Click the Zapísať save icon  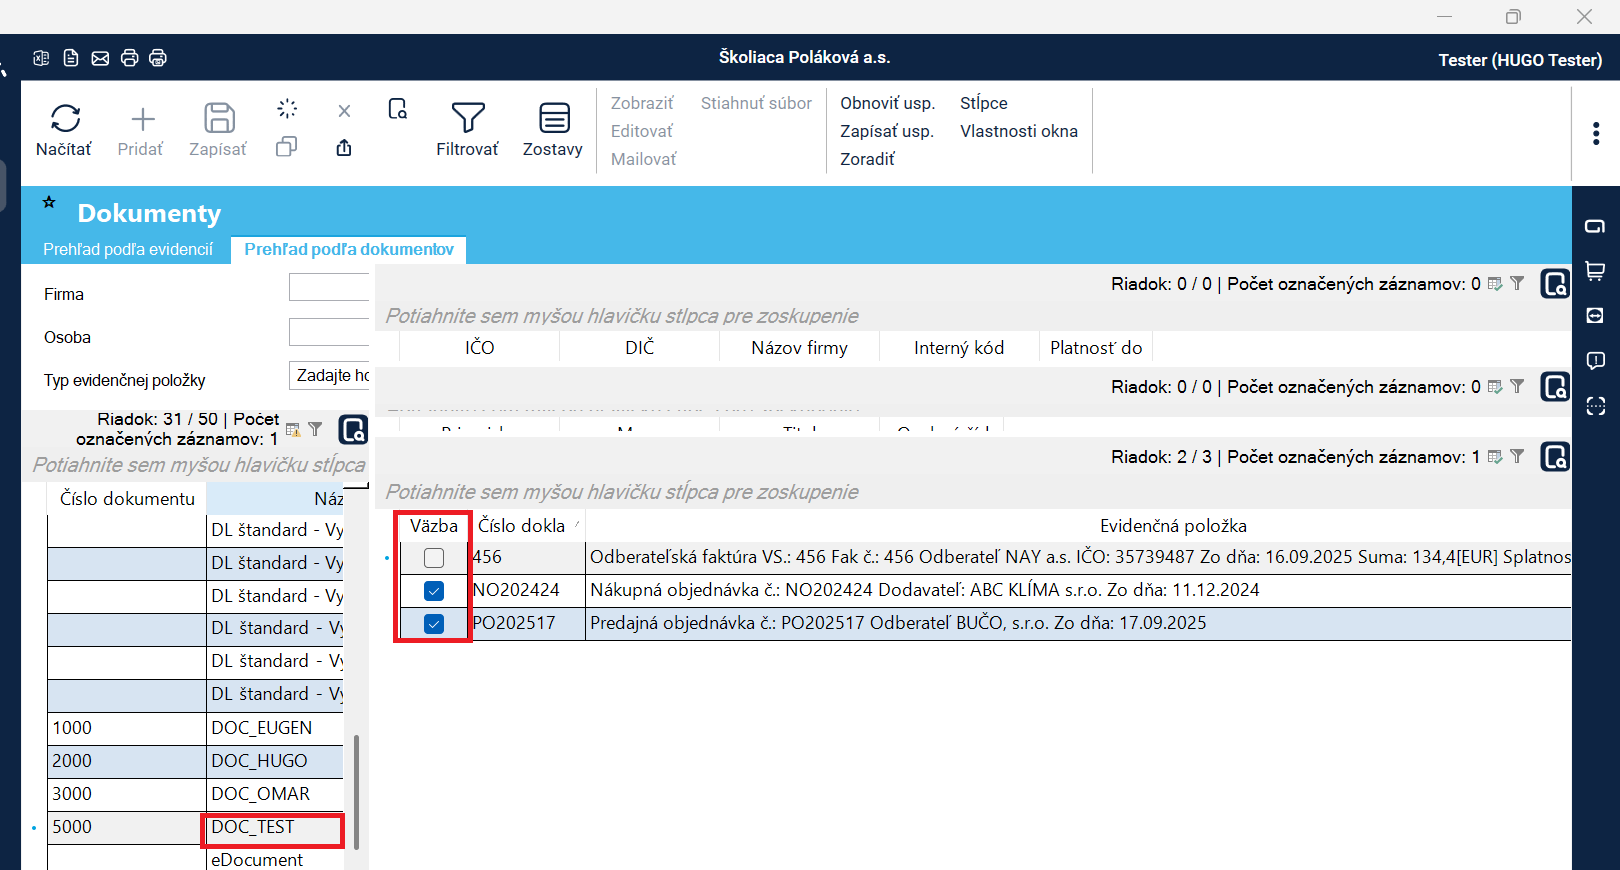pos(219,118)
